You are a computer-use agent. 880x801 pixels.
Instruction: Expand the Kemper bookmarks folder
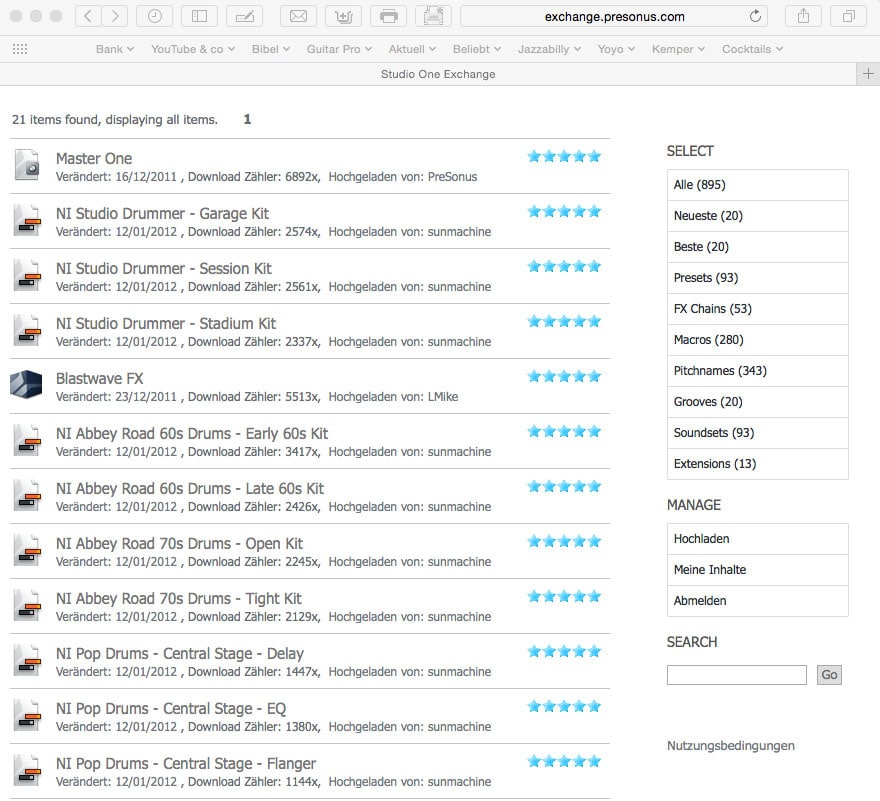(678, 49)
